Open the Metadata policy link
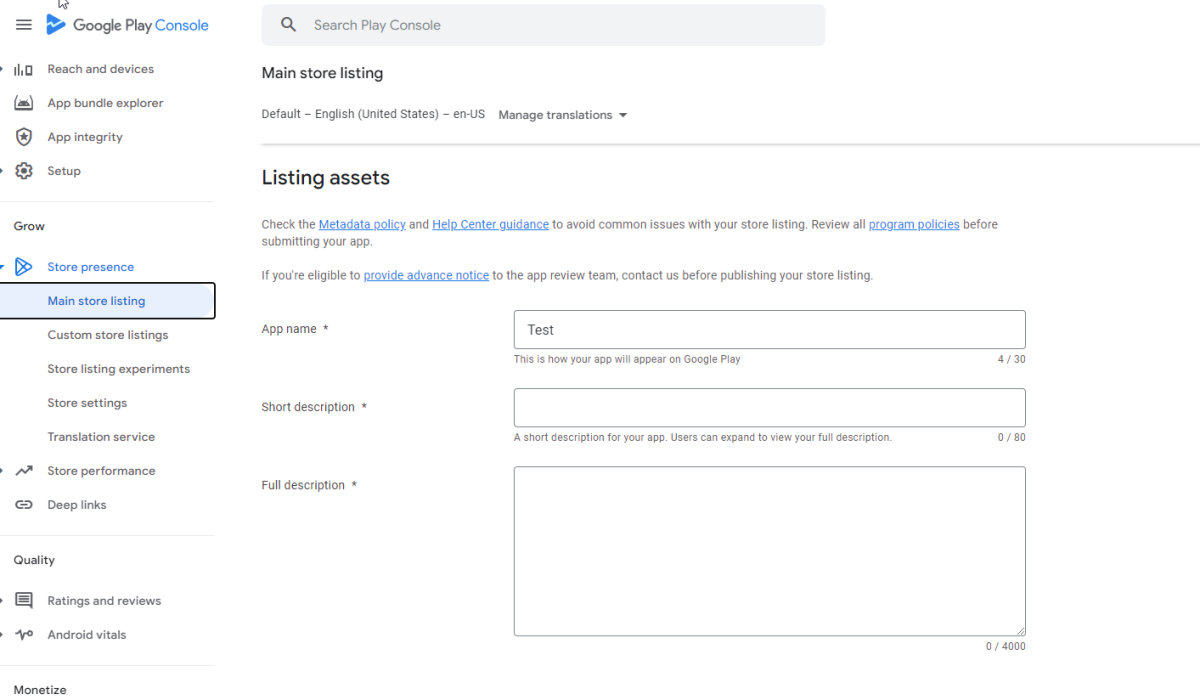 point(362,224)
